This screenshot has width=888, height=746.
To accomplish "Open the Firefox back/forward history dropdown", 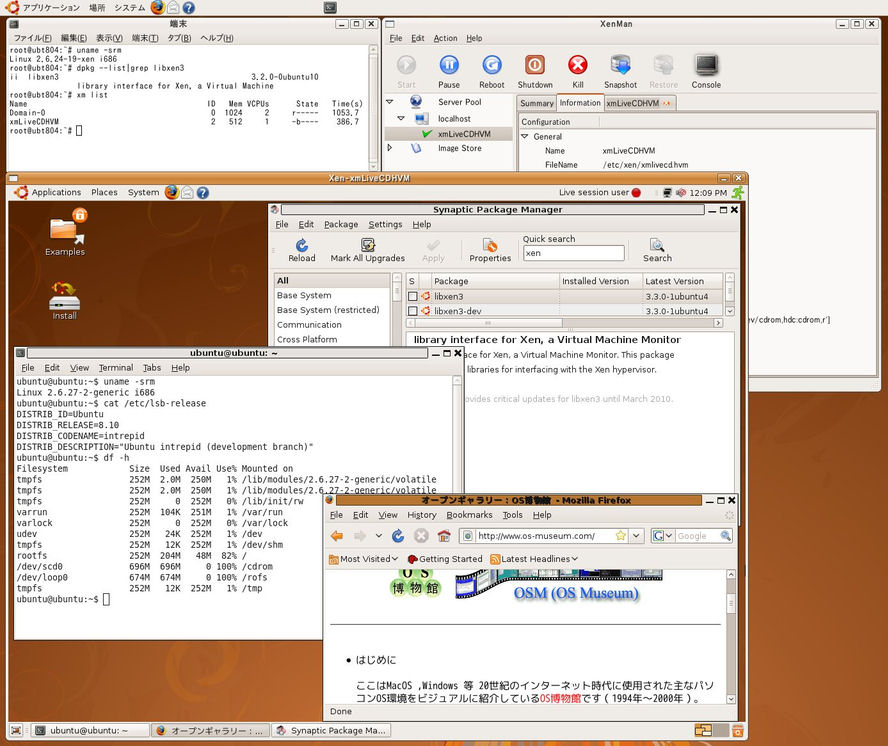I will (379, 536).
